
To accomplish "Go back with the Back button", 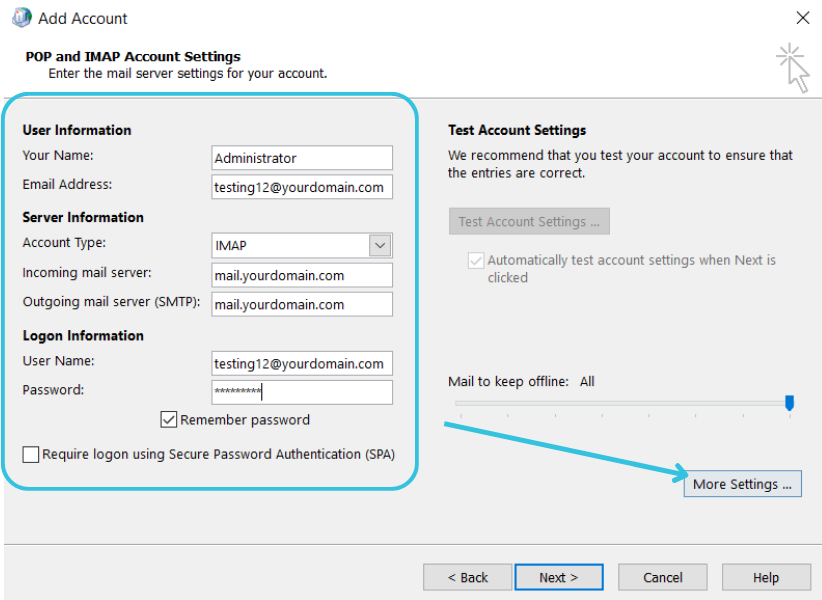I will point(468,577).
